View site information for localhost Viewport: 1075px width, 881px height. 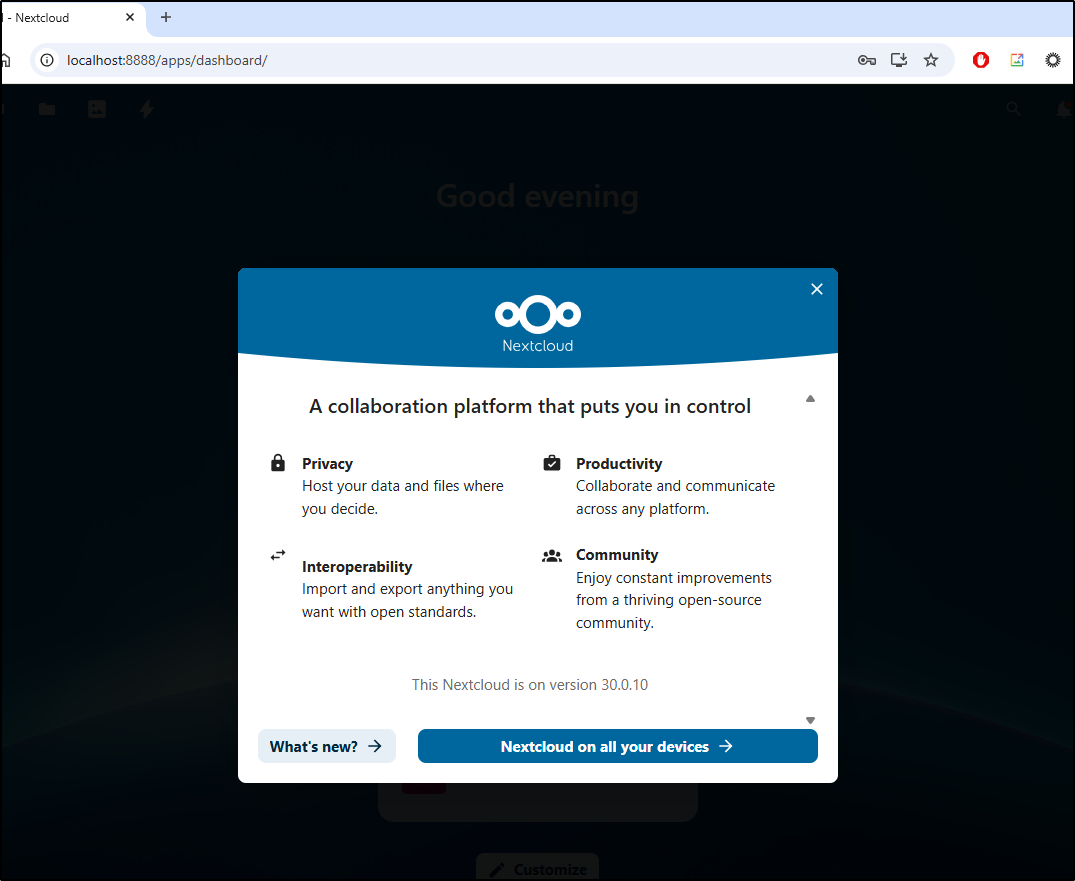(47, 60)
